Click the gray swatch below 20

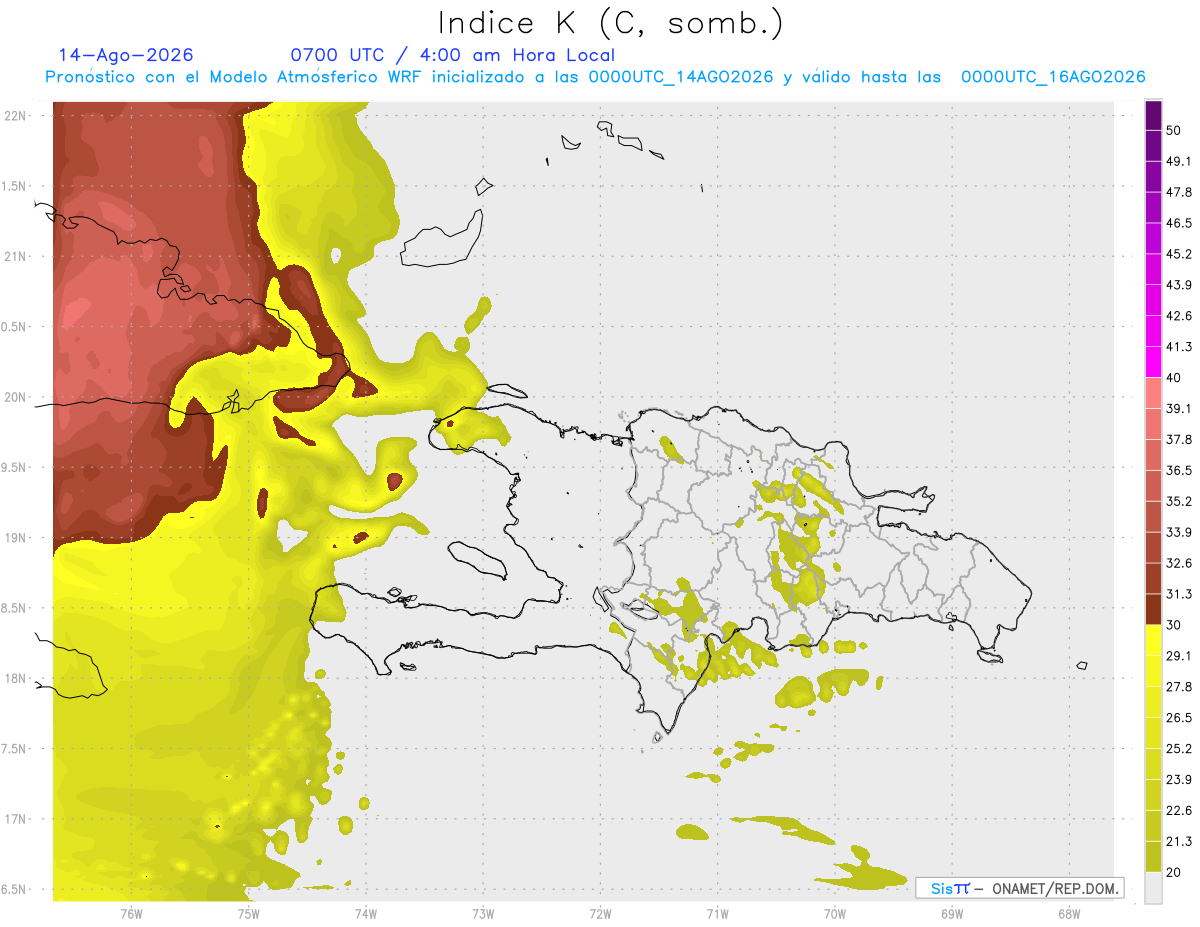coord(1154,888)
